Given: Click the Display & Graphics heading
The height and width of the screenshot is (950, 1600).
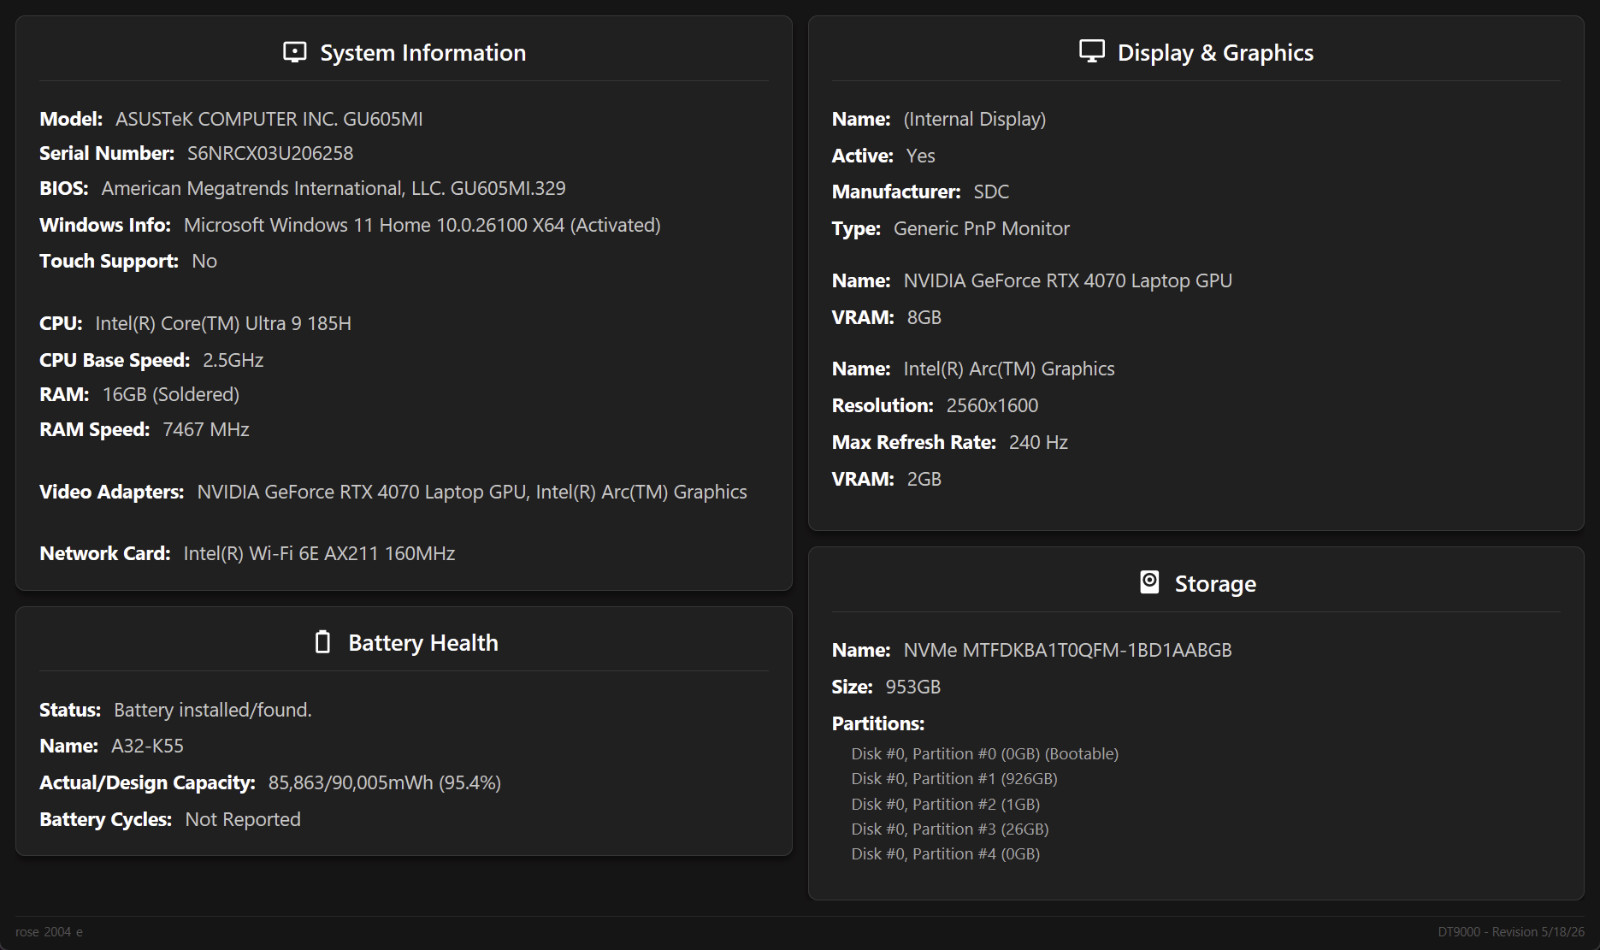Looking at the screenshot, I should [1215, 53].
